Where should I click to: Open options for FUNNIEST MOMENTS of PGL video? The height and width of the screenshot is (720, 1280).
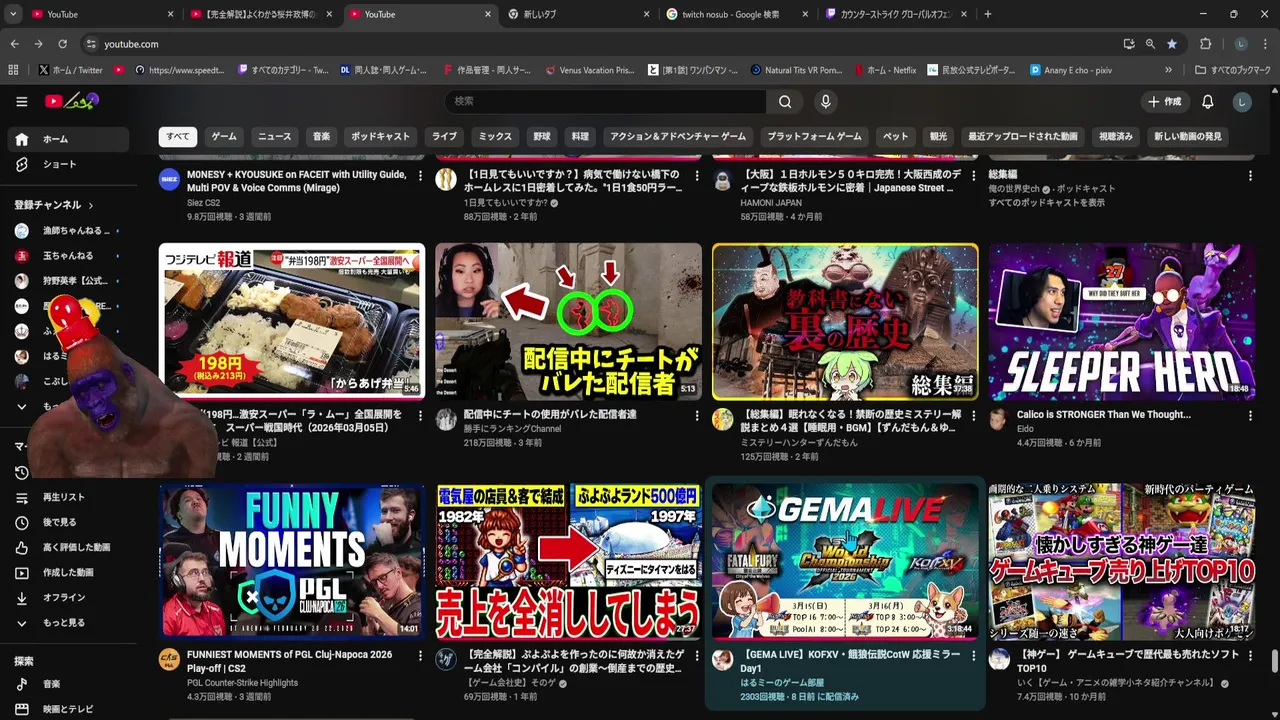click(x=420, y=656)
